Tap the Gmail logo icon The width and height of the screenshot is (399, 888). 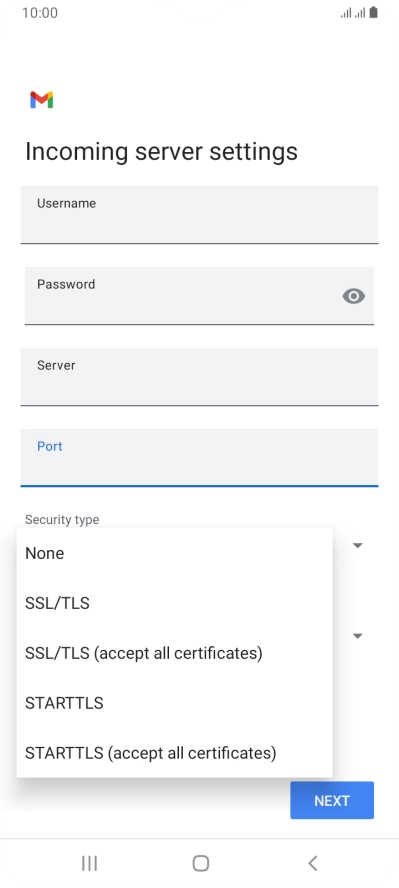pyautogui.click(x=41, y=100)
